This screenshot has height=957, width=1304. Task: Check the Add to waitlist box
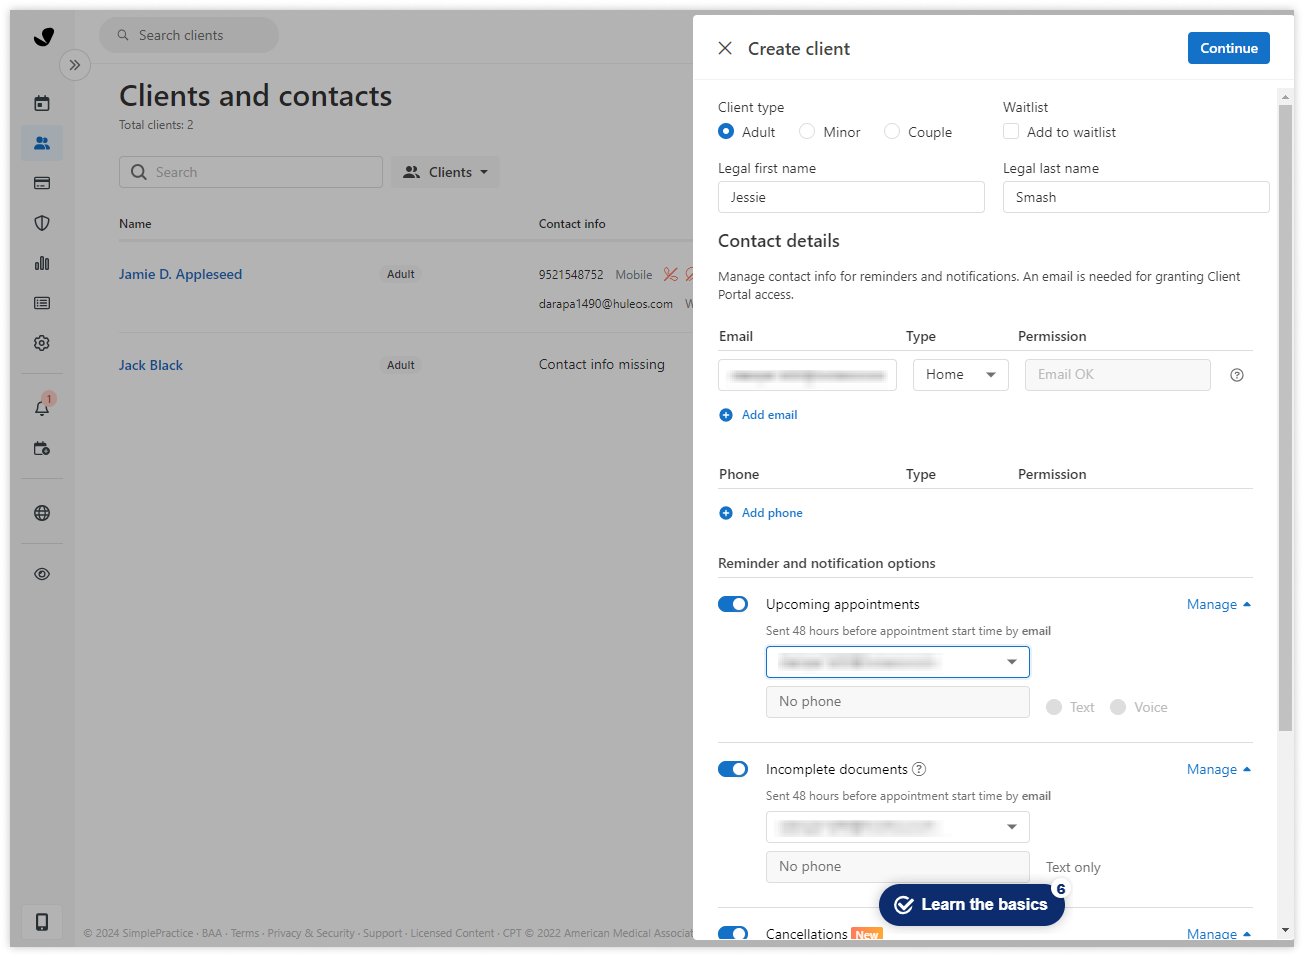tap(1011, 132)
